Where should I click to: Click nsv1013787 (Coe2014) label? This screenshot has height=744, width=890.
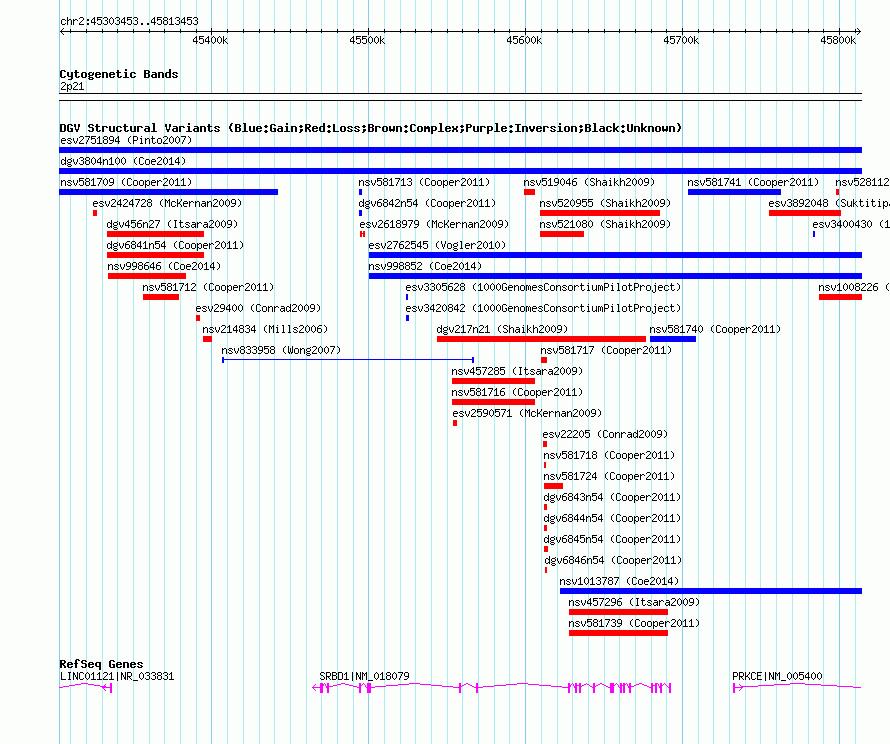click(x=619, y=581)
